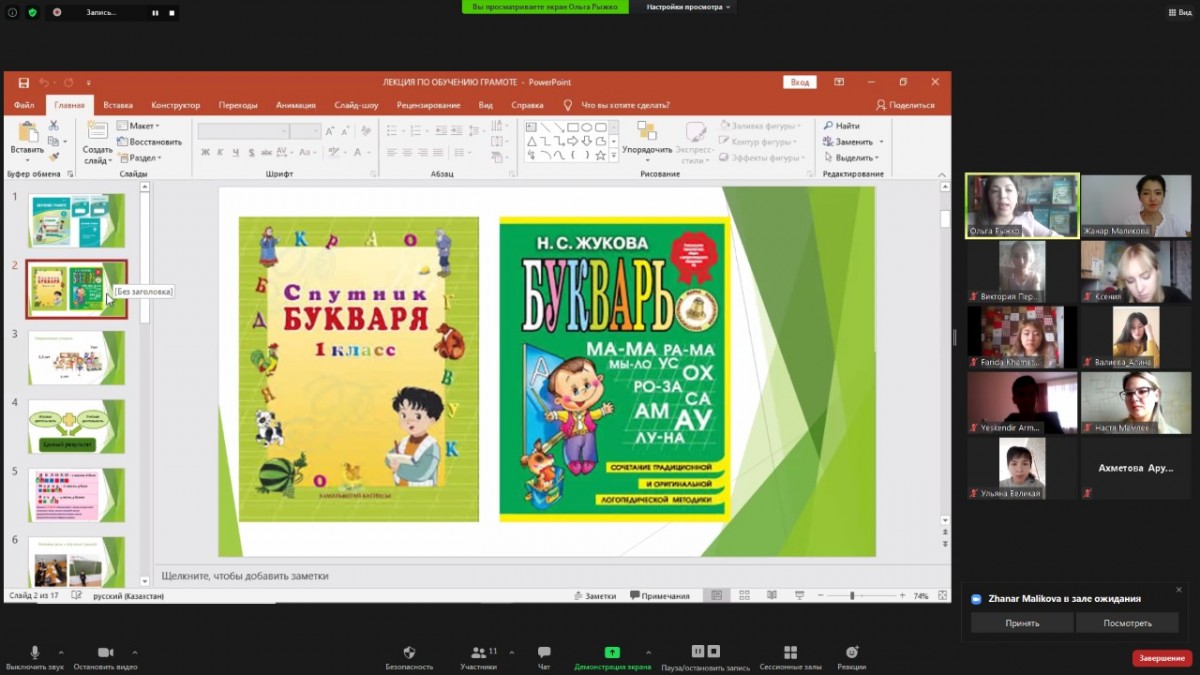Expand the View settings (Настройки просмотра) dropdown

pos(688,7)
